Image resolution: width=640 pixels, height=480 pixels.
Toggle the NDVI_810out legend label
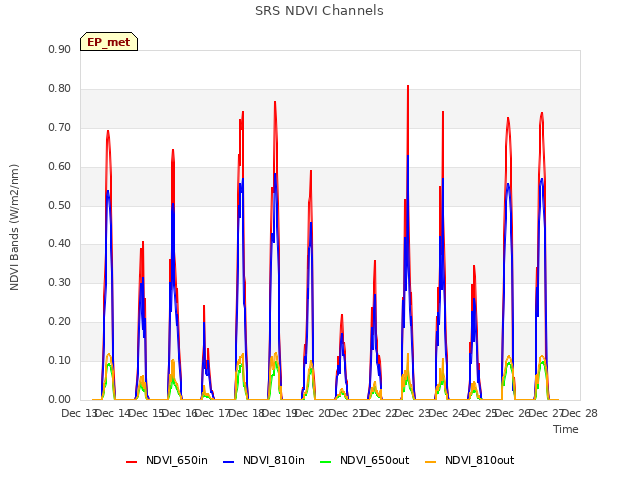480,460
